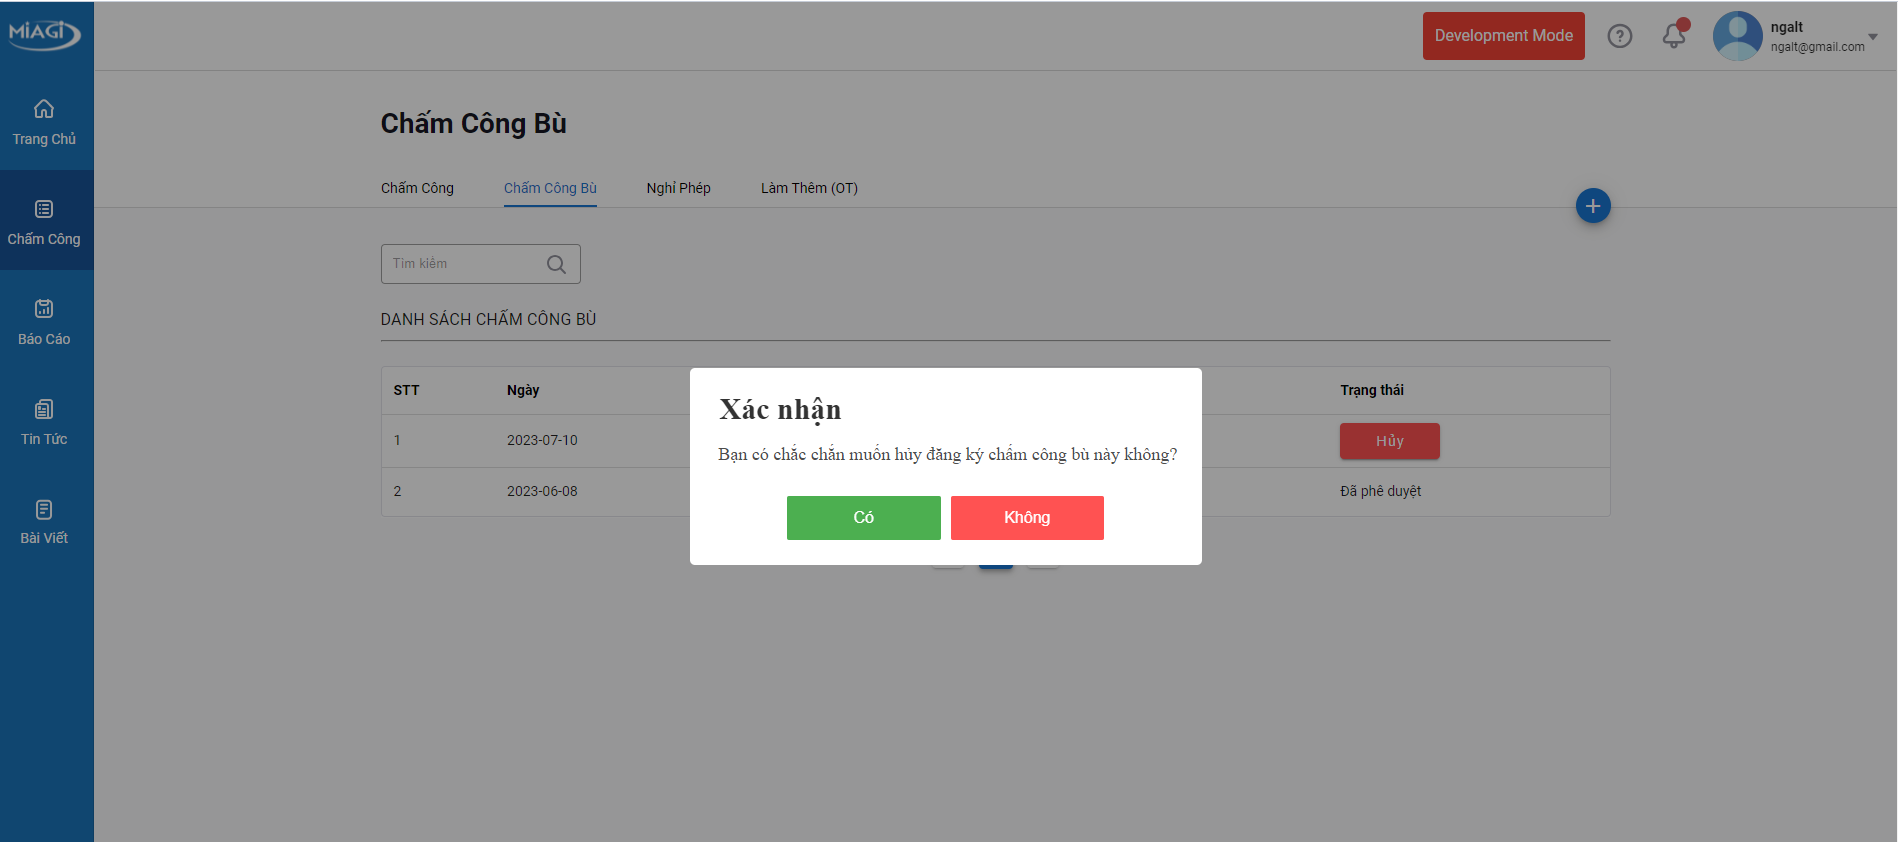Screen dimensions: 1898x842
Task: Open Tin Tức news icon
Action: point(44,409)
